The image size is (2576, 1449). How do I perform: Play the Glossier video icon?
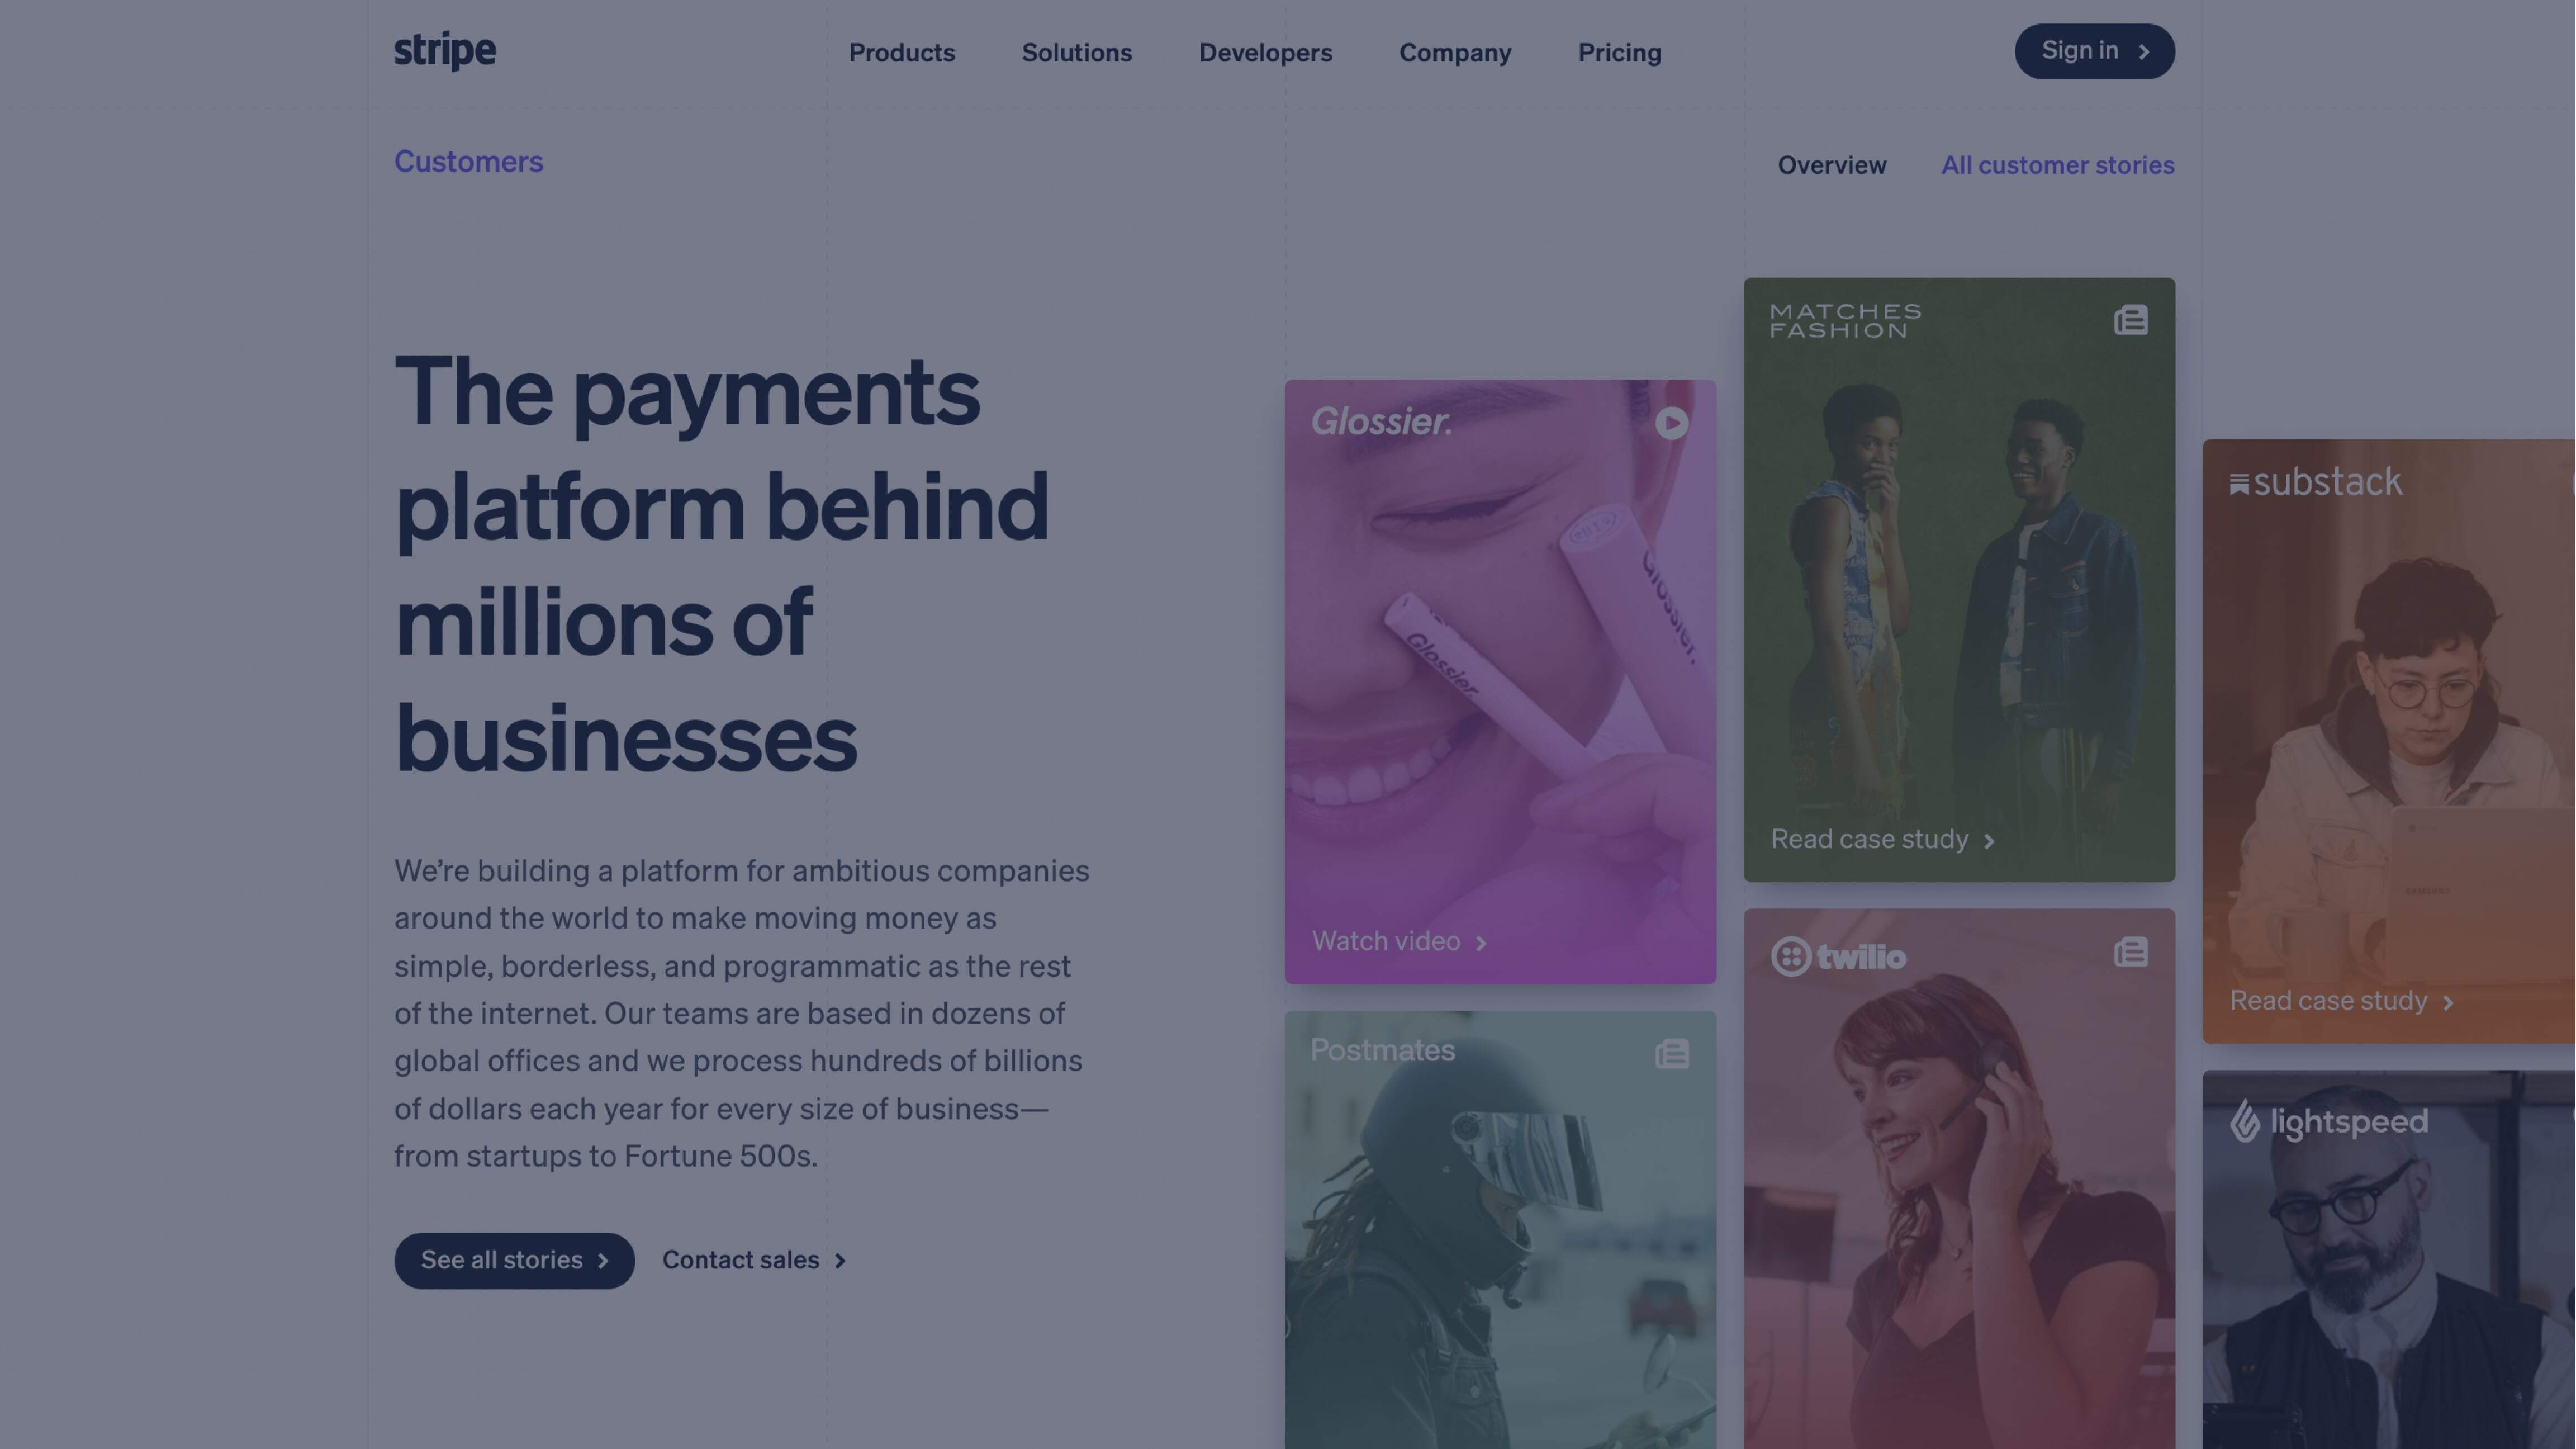click(x=1671, y=423)
